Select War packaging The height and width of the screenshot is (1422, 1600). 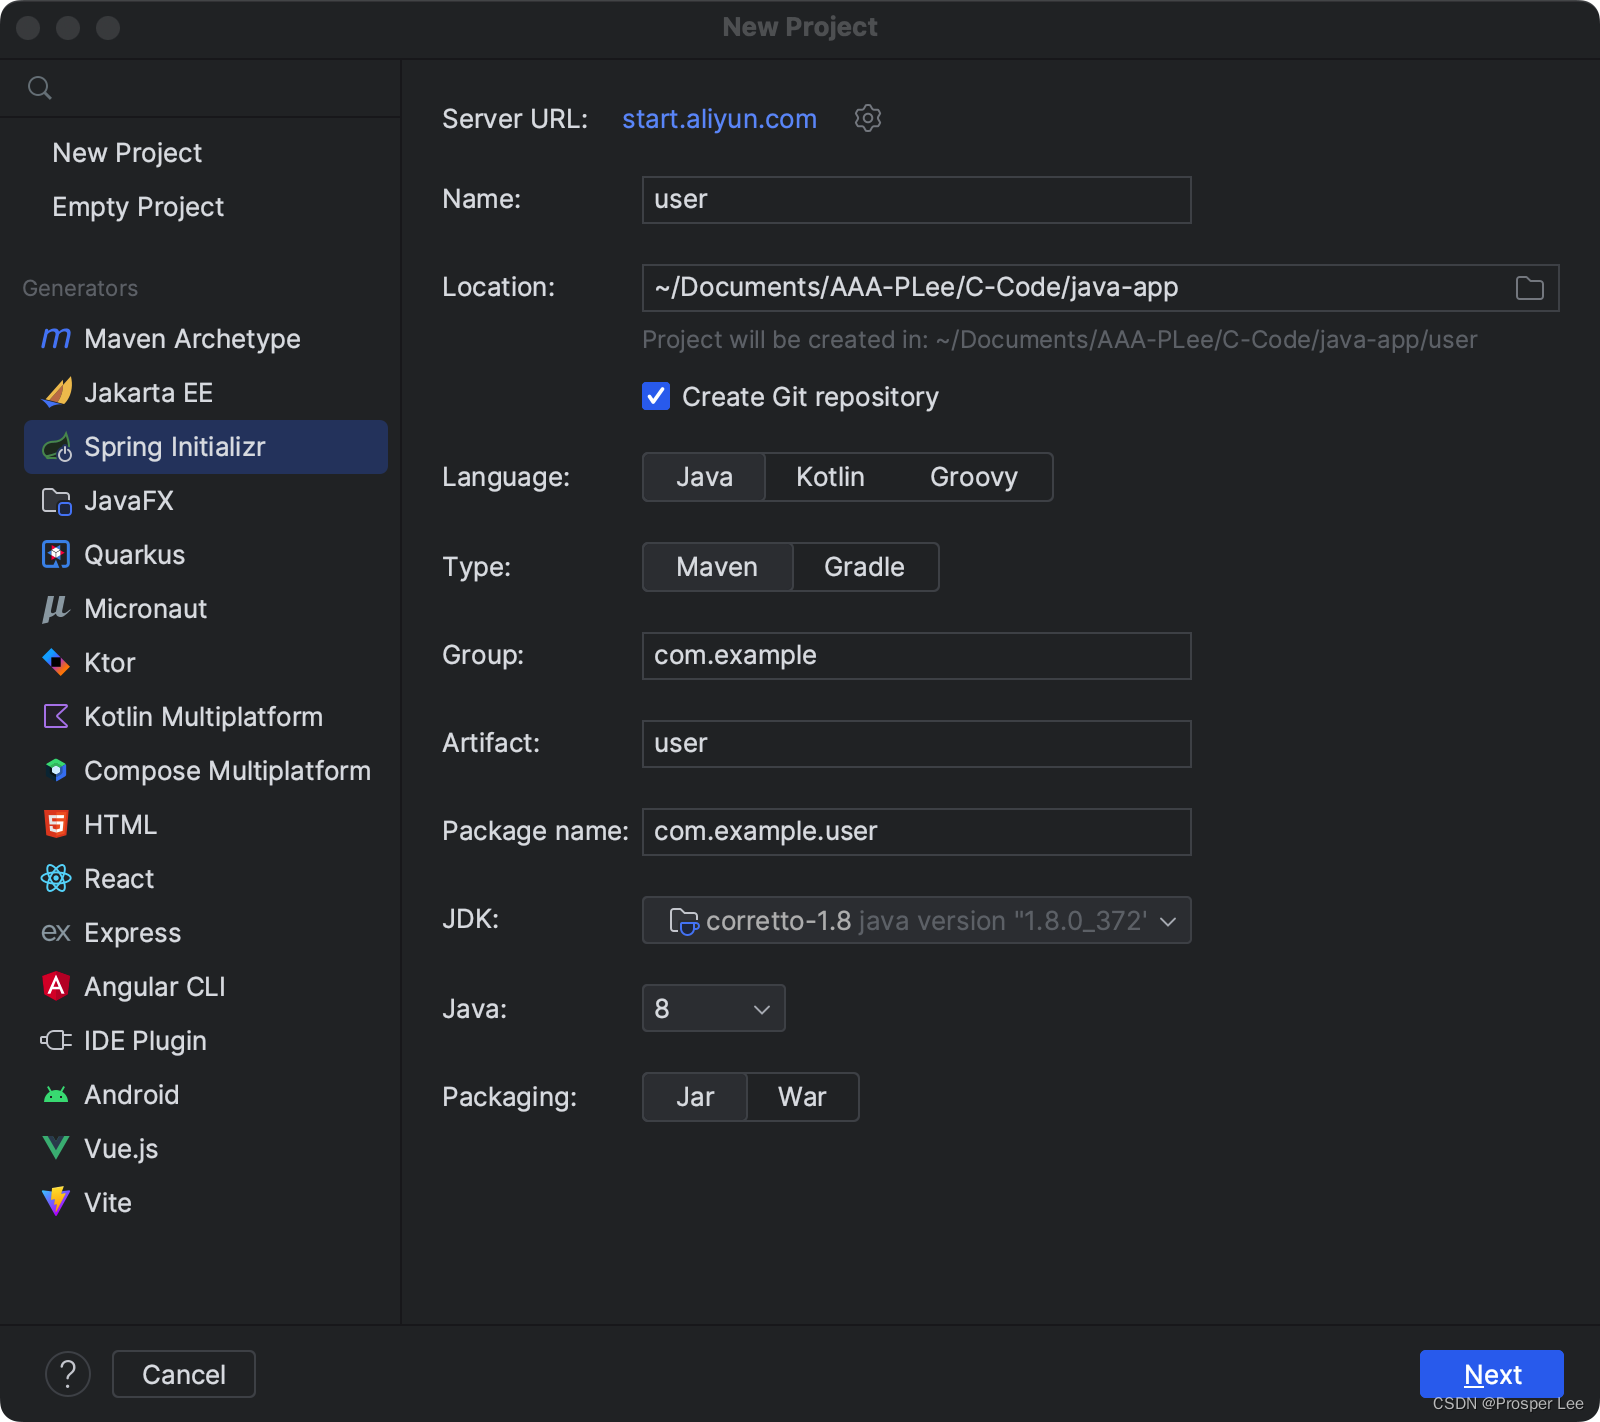pyautogui.click(x=802, y=1097)
